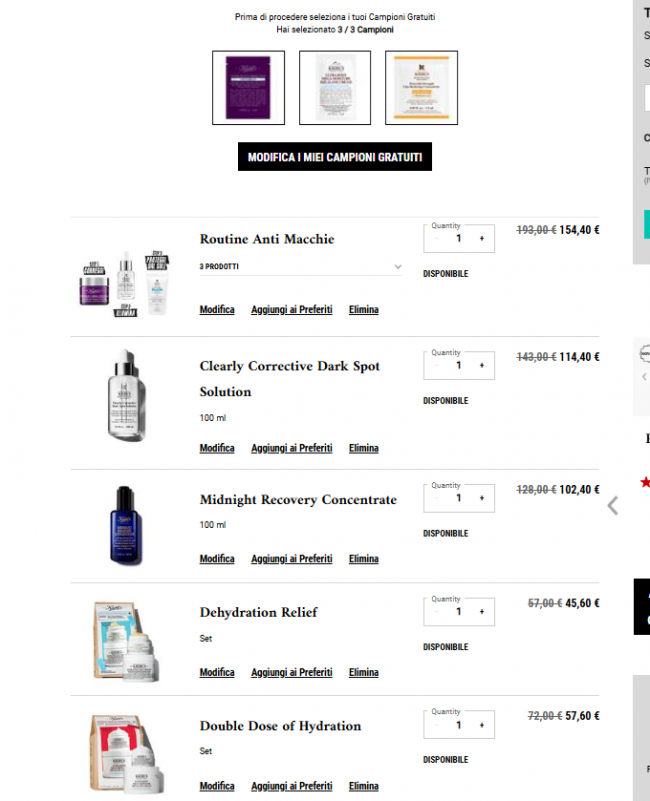Select the orange-bordered sample thumbnail
650x801 pixels.
click(421, 87)
